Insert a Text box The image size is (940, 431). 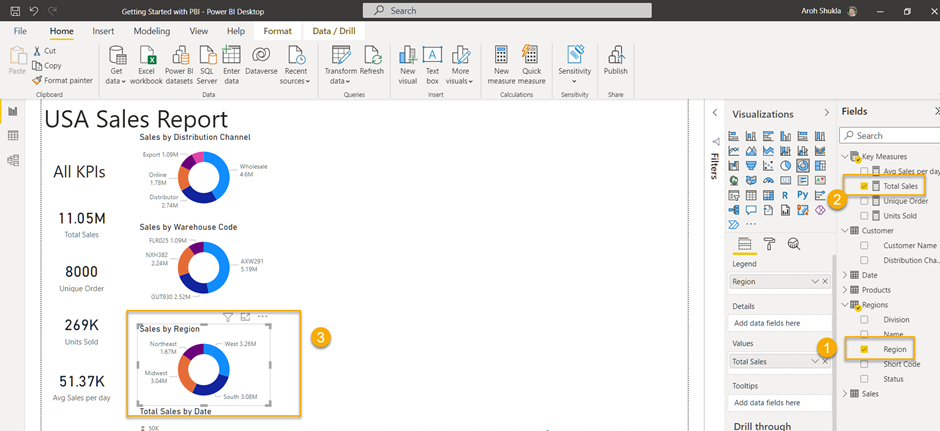tap(432, 65)
